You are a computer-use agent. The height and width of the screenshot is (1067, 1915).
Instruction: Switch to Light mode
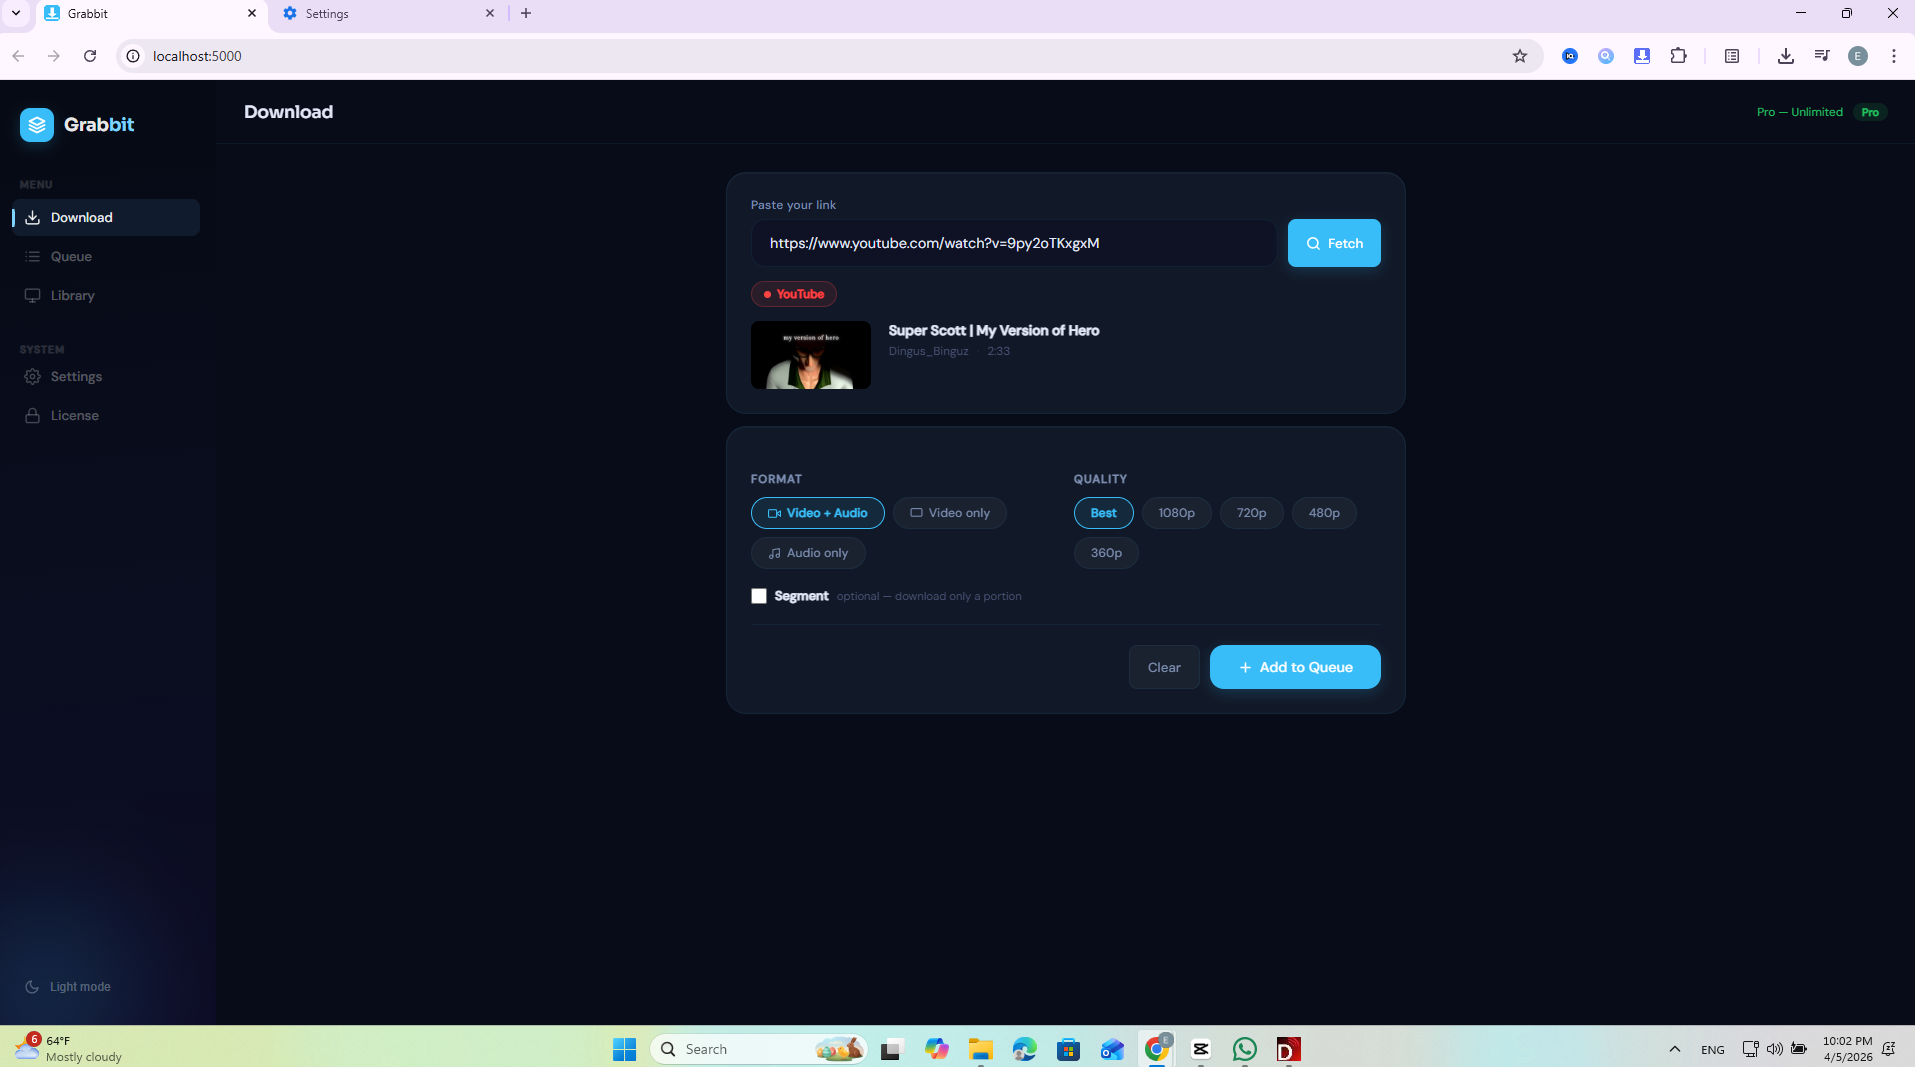click(x=68, y=986)
